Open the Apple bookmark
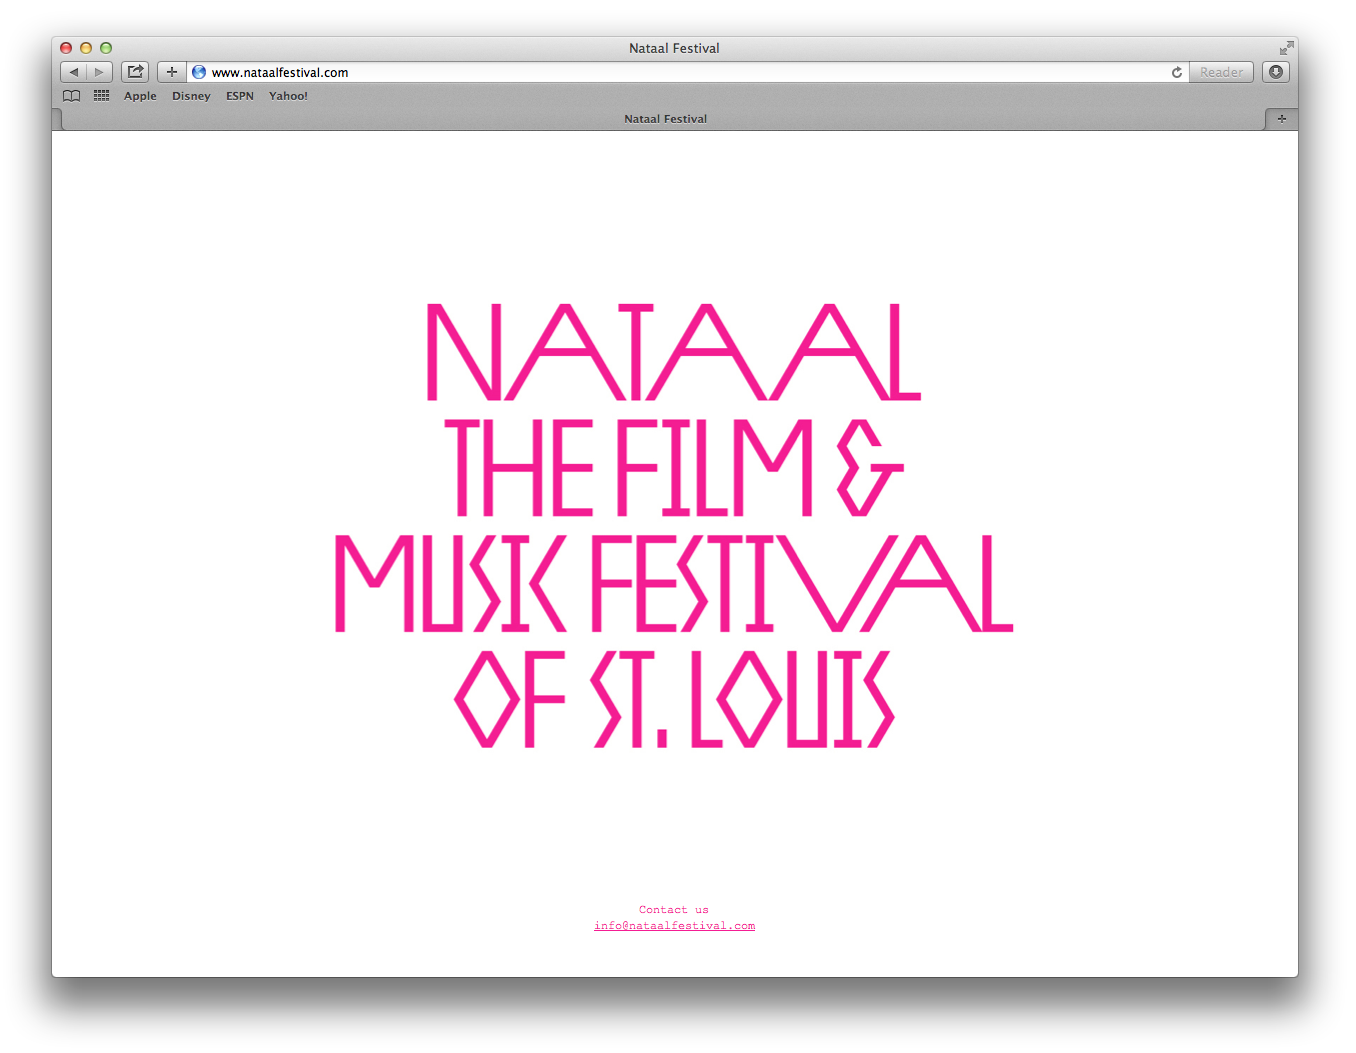Screen dimensions: 1356x1053 pos(140,96)
